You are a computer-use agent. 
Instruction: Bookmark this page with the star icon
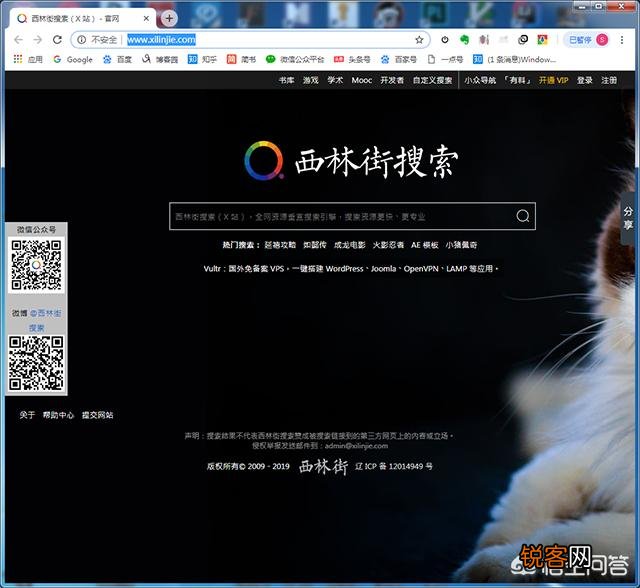click(419, 40)
